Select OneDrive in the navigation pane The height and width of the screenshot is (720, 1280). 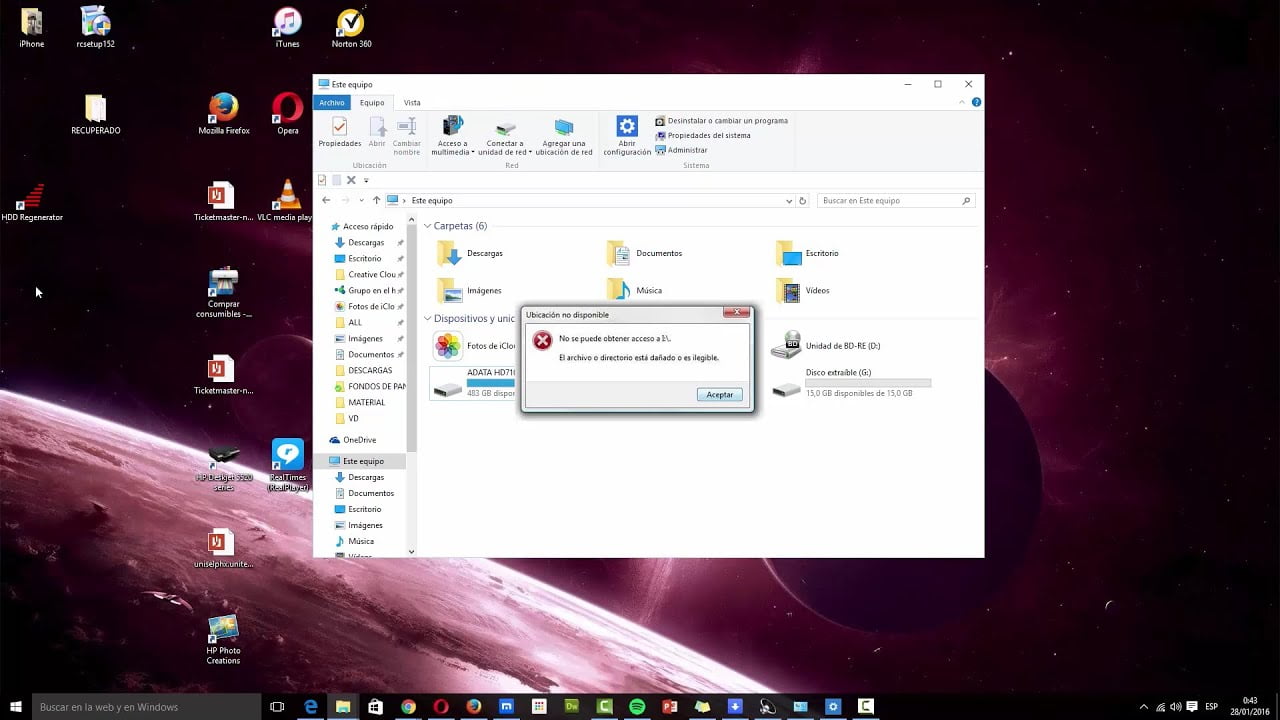click(x=353, y=440)
